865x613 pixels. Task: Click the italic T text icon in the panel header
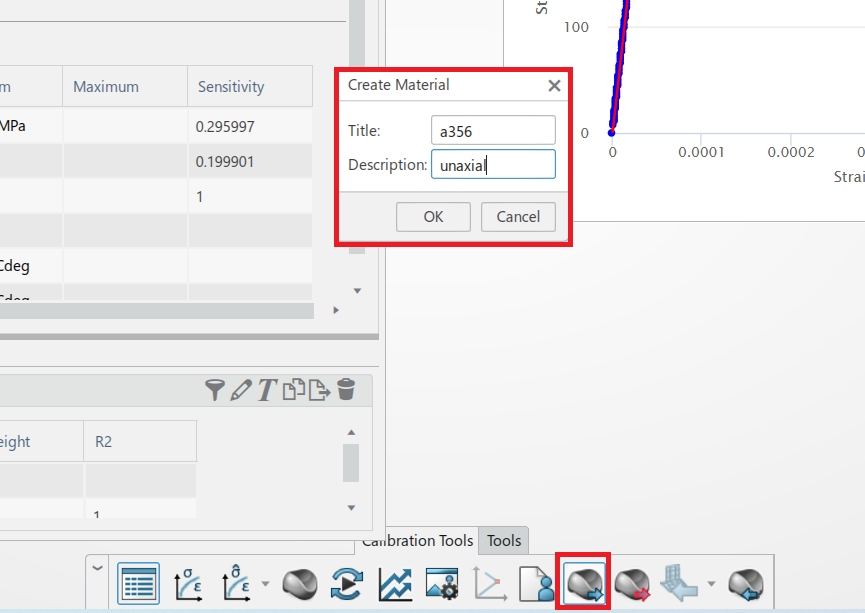coord(266,390)
